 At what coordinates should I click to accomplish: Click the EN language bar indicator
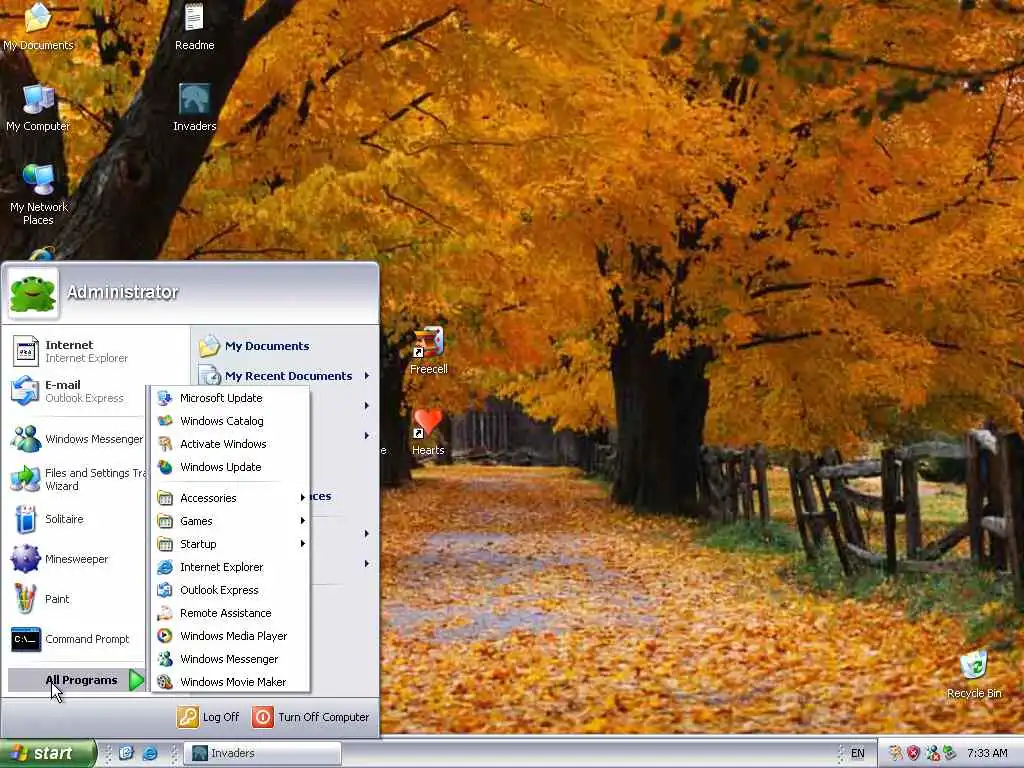pyautogui.click(x=857, y=753)
